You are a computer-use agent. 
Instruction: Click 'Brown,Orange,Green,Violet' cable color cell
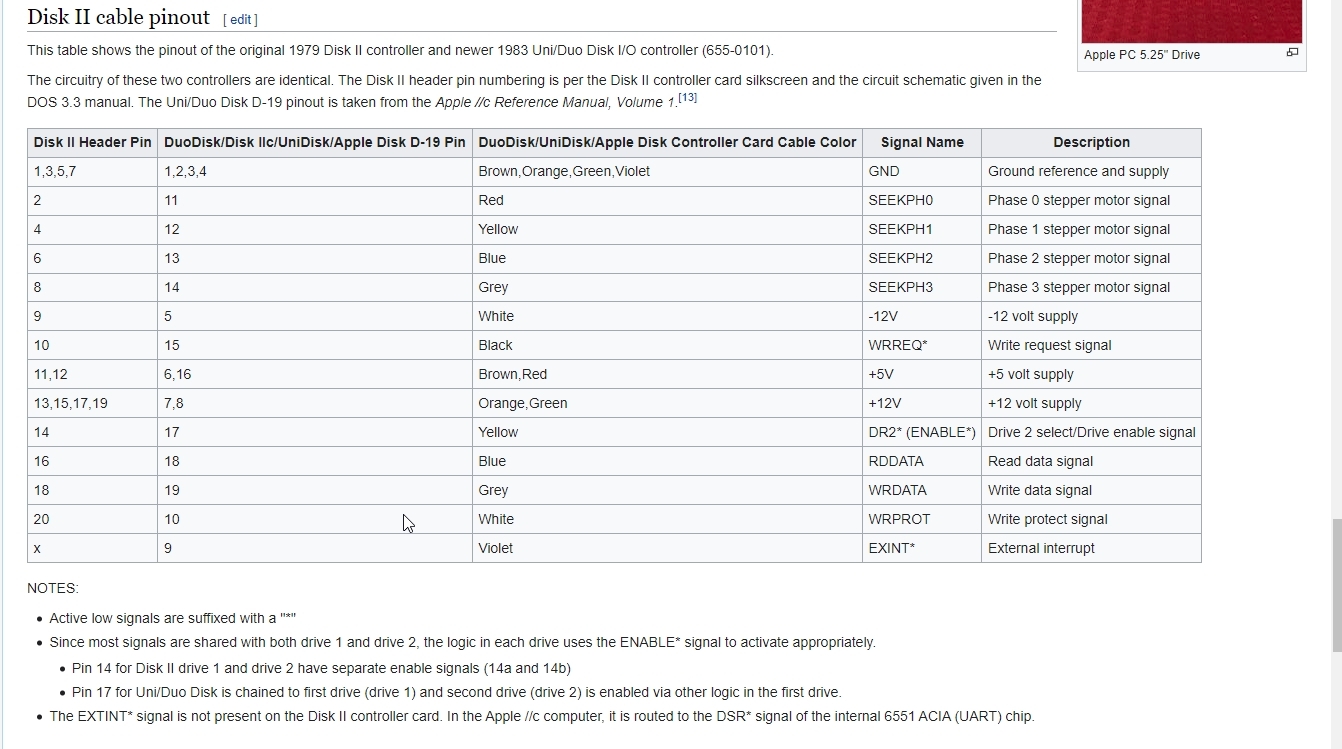coord(667,171)
